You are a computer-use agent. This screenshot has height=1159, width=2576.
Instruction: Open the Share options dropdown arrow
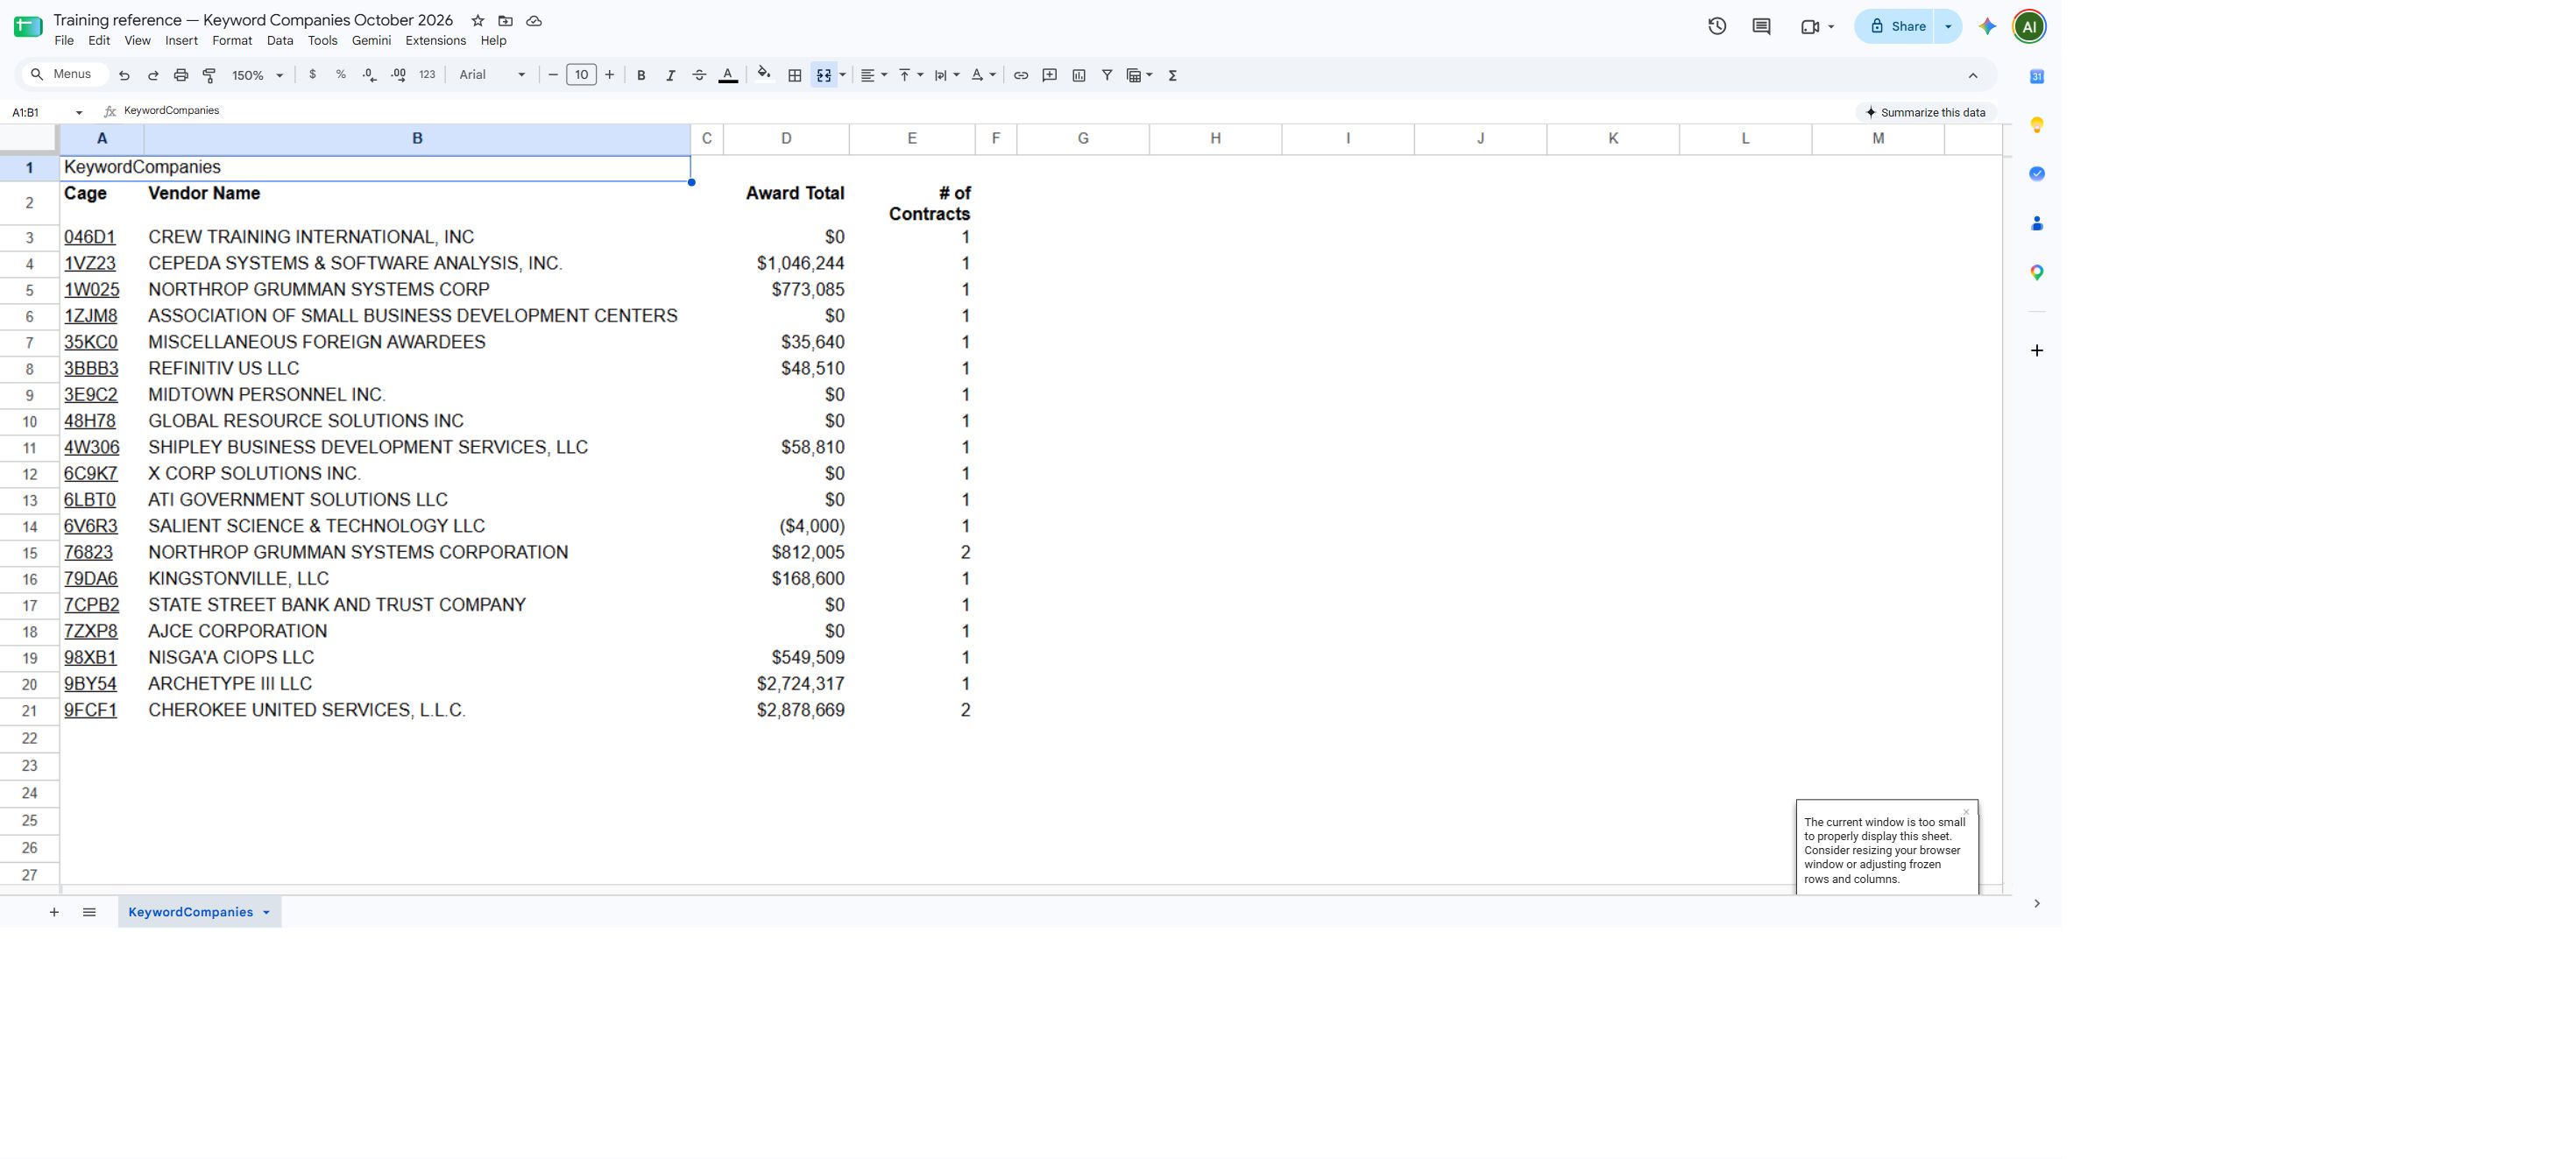pyautogui.click(x=1948, y=27)
